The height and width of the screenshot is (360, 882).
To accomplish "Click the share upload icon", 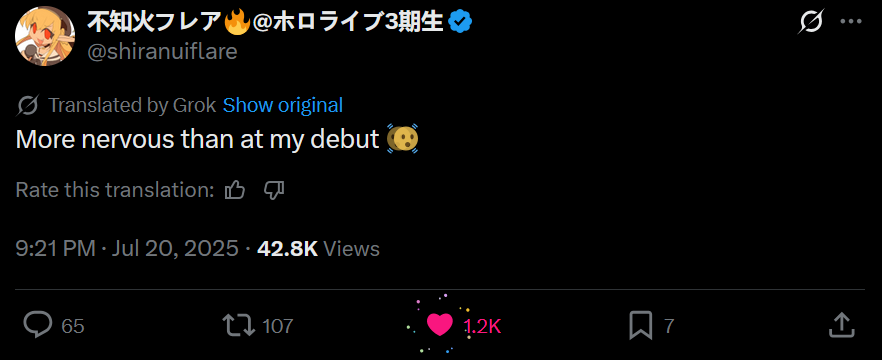I will click(842, 325).
